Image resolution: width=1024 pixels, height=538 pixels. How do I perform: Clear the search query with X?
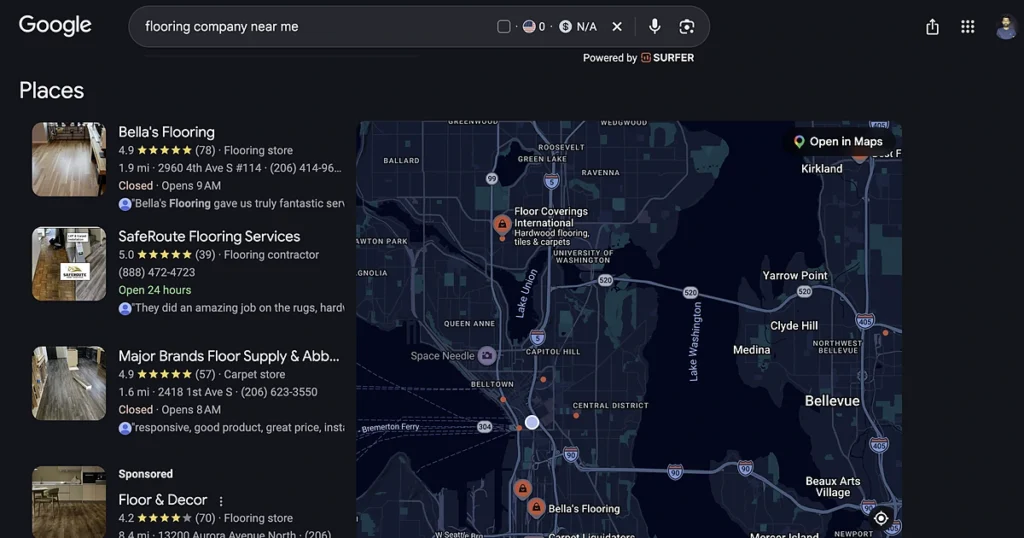[617, 27]
